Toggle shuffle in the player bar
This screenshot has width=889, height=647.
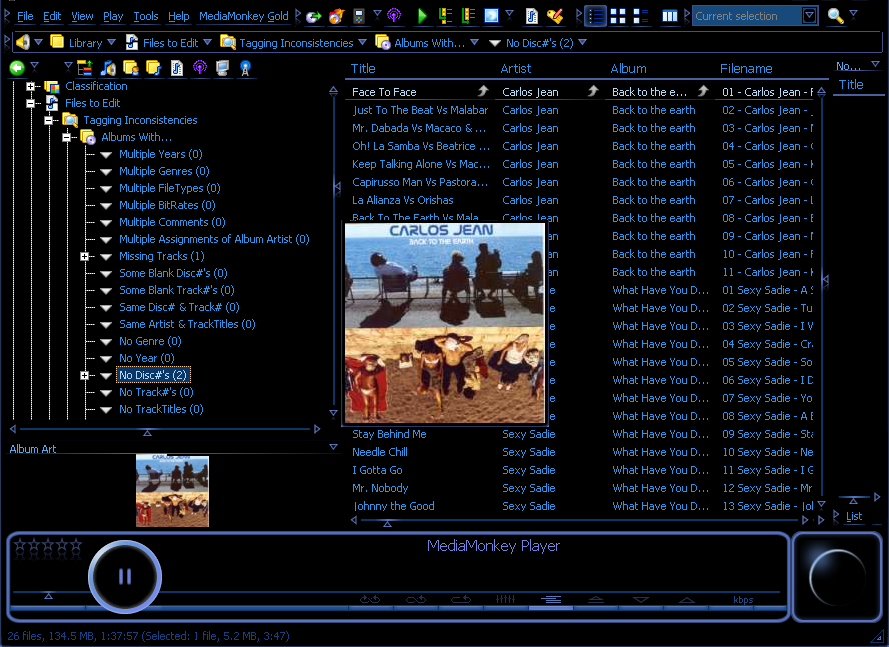point(370,599)
